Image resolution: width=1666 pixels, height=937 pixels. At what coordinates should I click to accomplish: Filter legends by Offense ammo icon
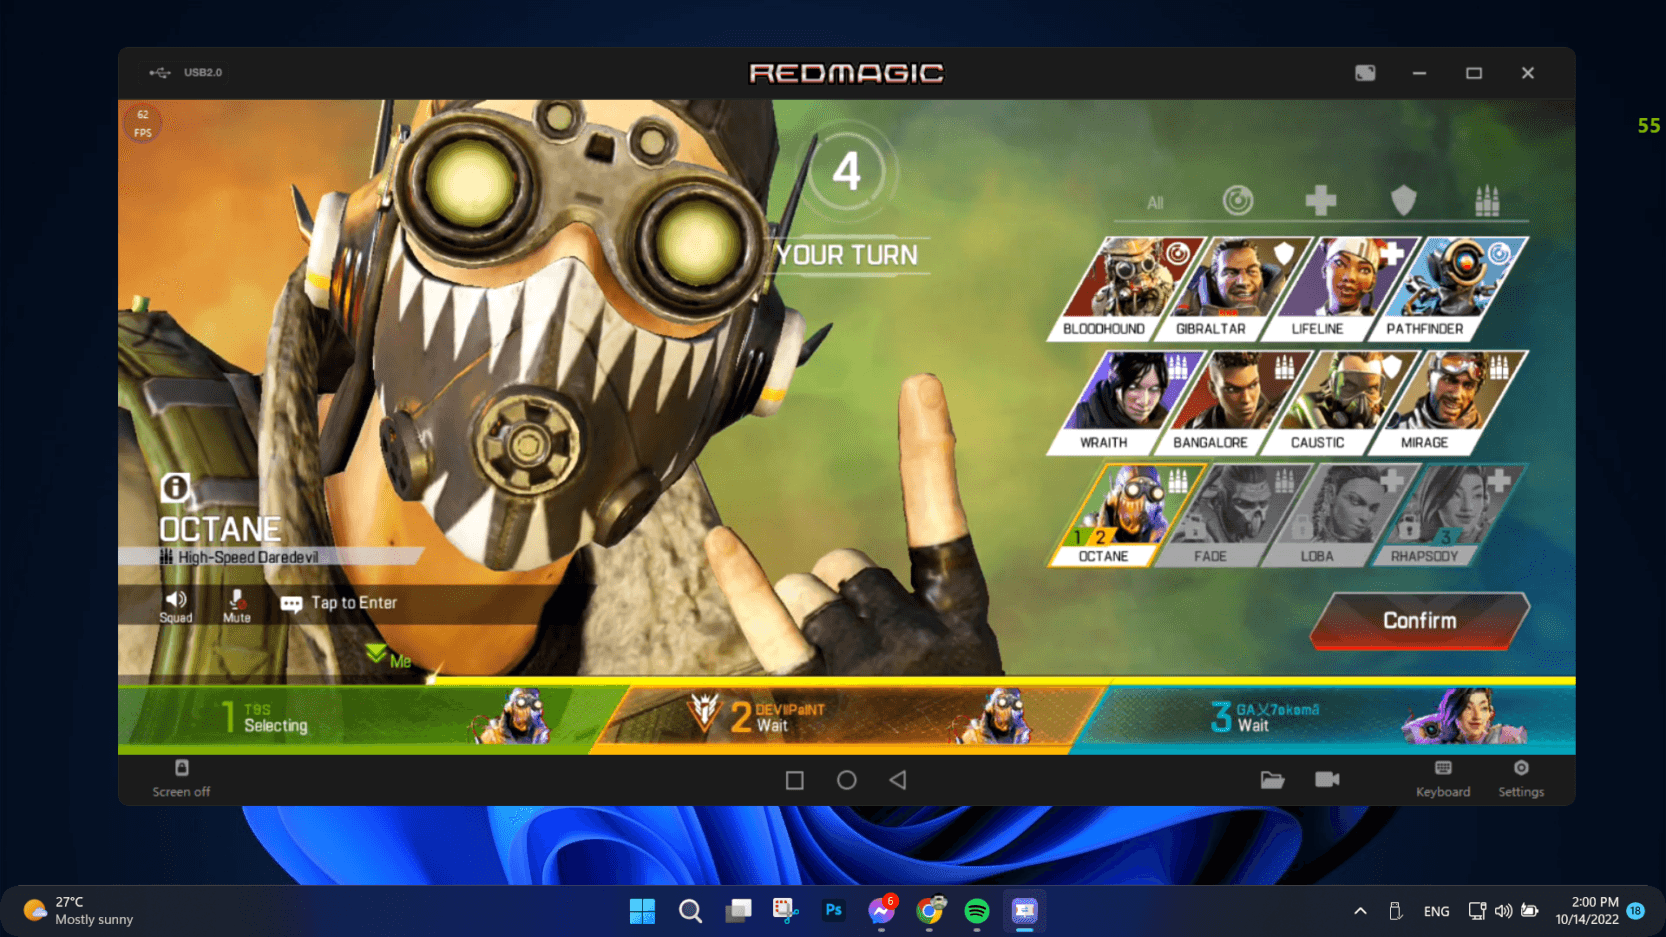point(1487,201)
